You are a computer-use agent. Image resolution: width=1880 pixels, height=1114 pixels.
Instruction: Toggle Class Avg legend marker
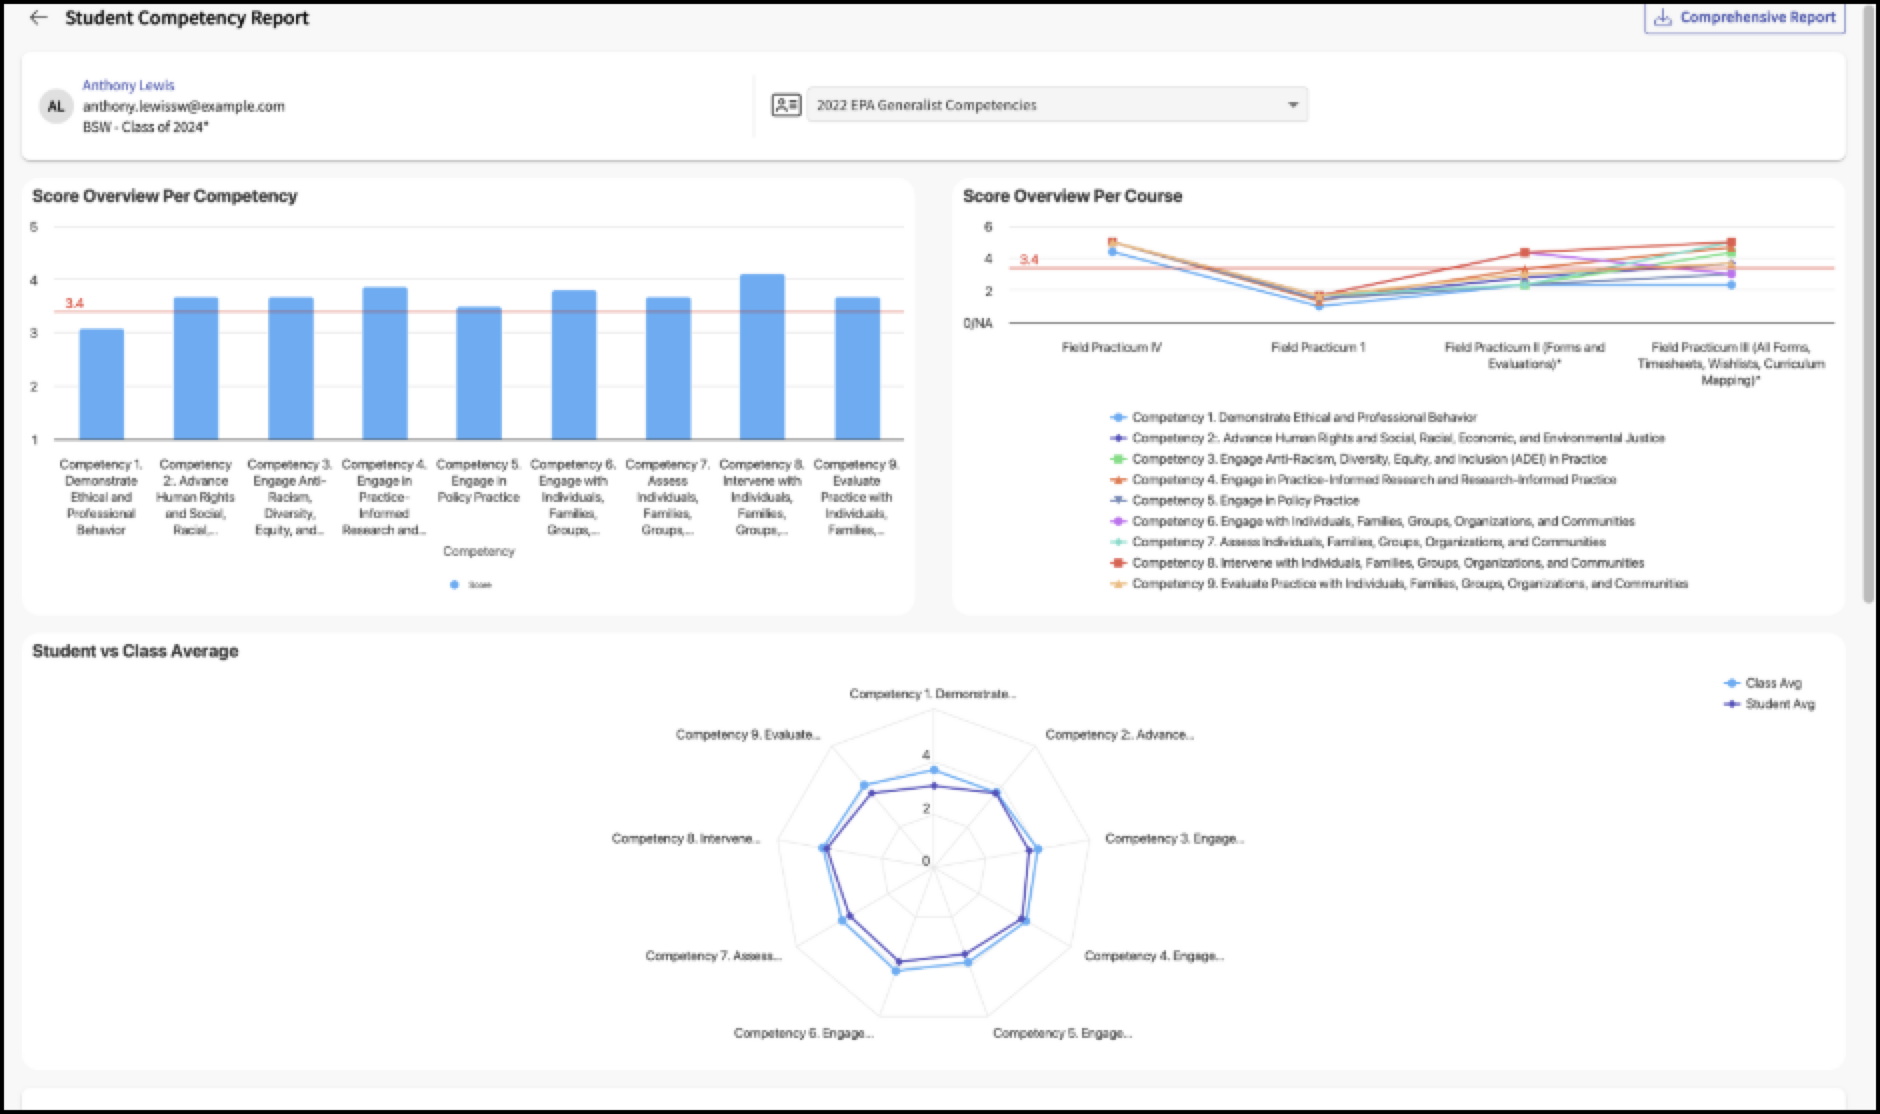click(x=1732, y=683)
